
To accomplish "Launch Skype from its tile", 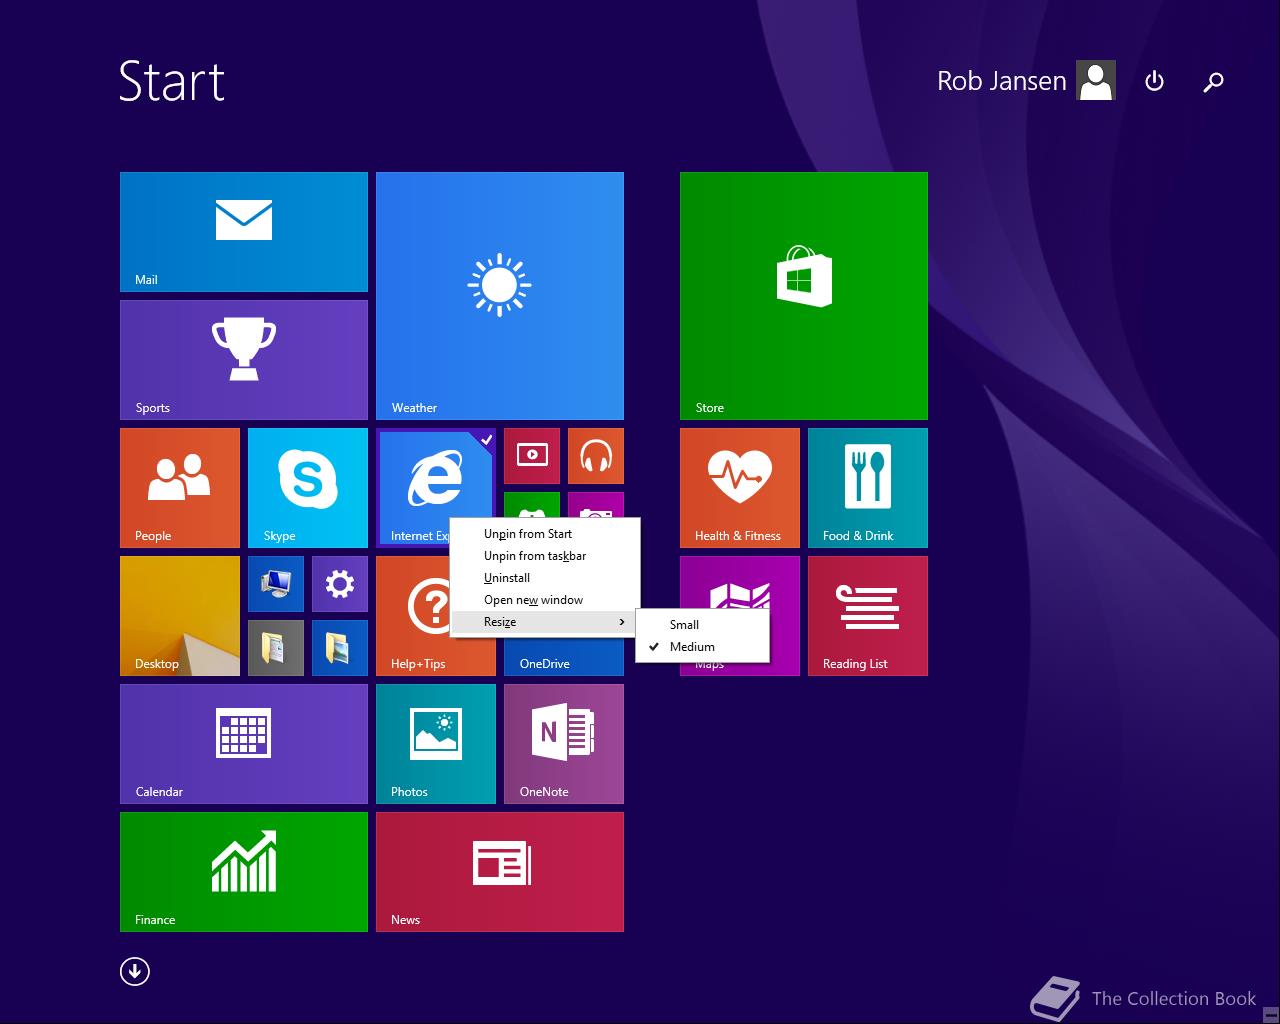I will 308,488.
